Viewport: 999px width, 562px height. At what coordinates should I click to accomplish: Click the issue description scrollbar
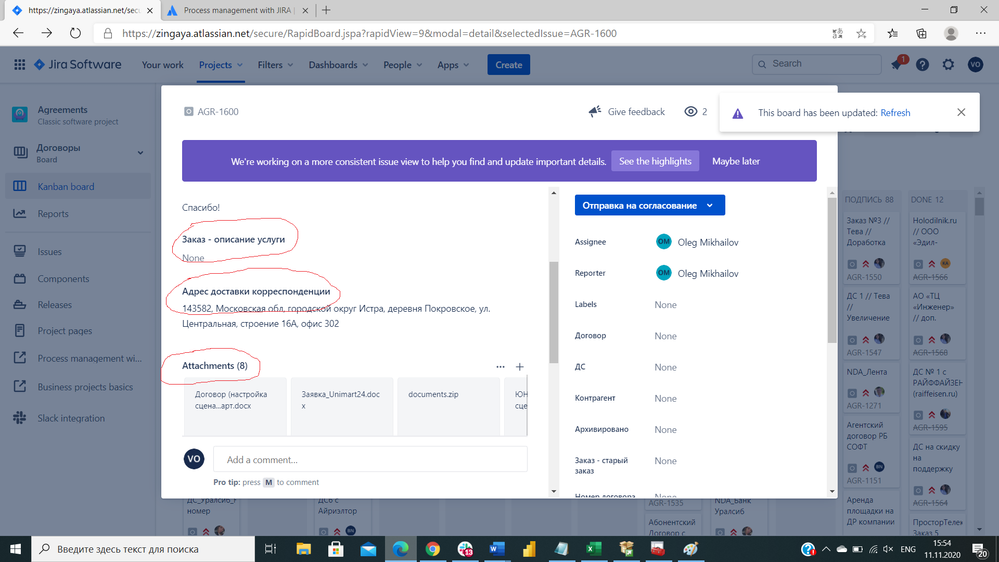pyautogui.click(x=554, y=312)
